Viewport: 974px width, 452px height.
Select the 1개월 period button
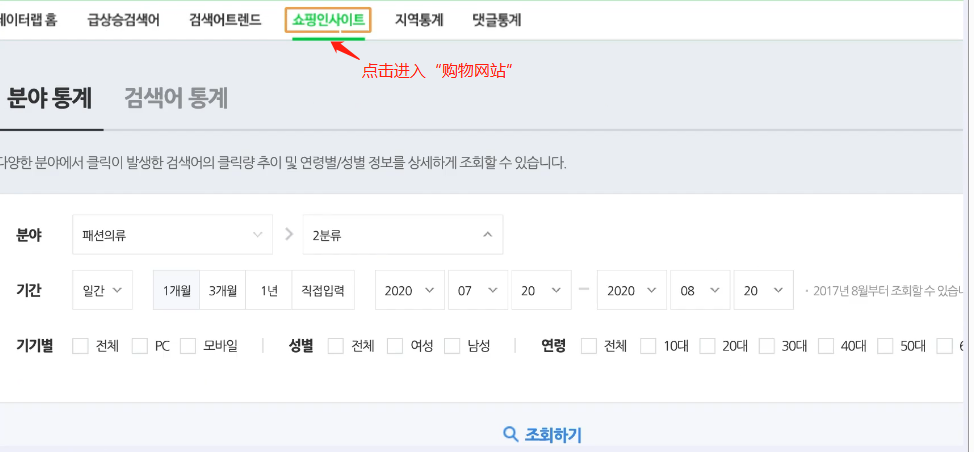[x=177, y=290]
